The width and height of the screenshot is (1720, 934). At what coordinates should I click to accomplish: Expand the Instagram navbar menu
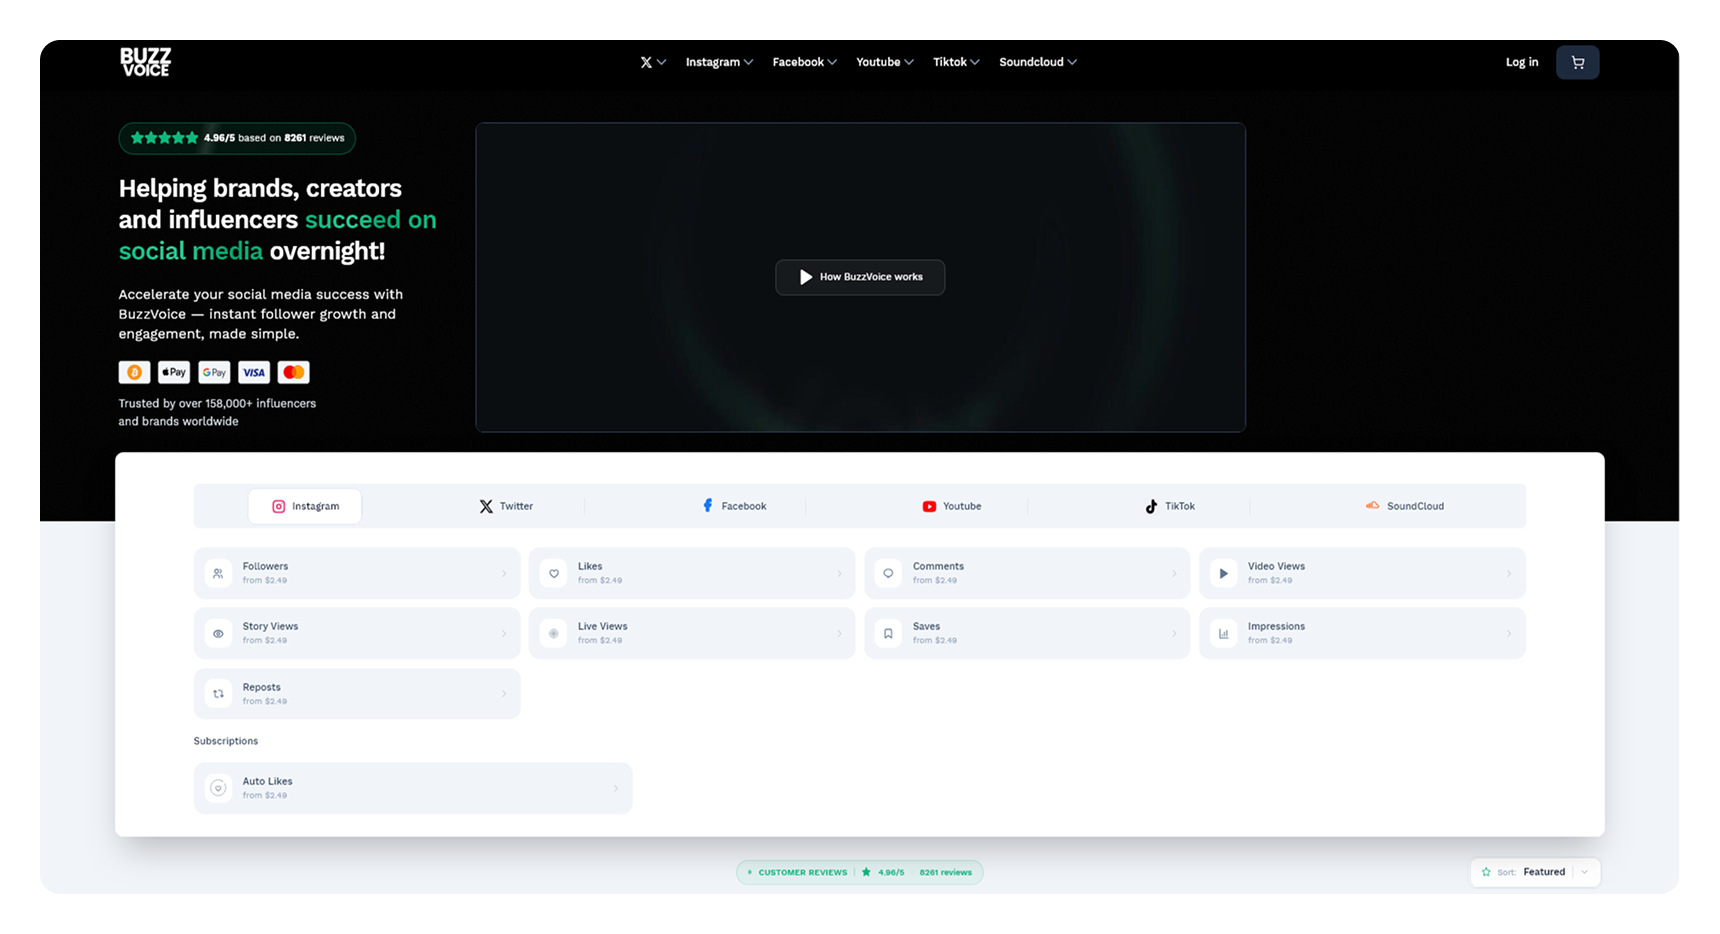tap(719, 62)
